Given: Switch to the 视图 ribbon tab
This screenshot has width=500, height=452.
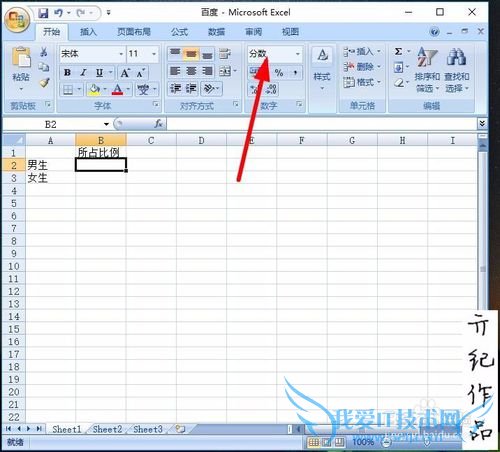Looking at the screenshot, I should coord(290,32).
